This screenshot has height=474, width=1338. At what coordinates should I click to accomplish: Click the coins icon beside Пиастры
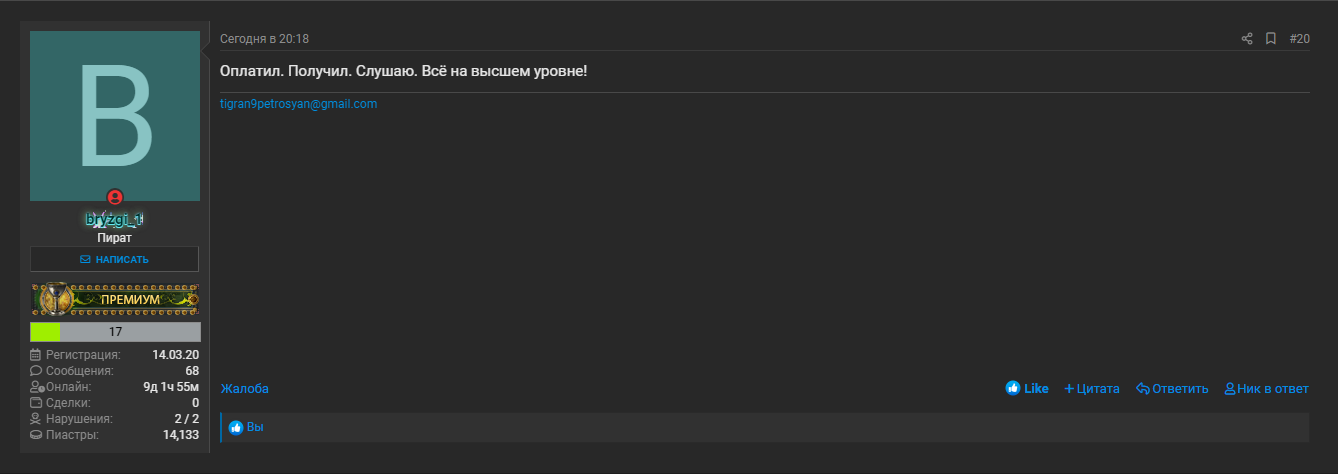36,435
